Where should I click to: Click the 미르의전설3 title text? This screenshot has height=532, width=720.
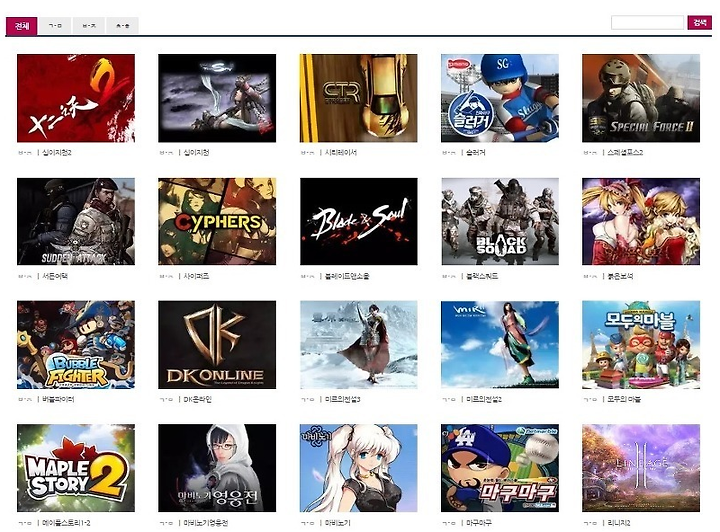343,399
